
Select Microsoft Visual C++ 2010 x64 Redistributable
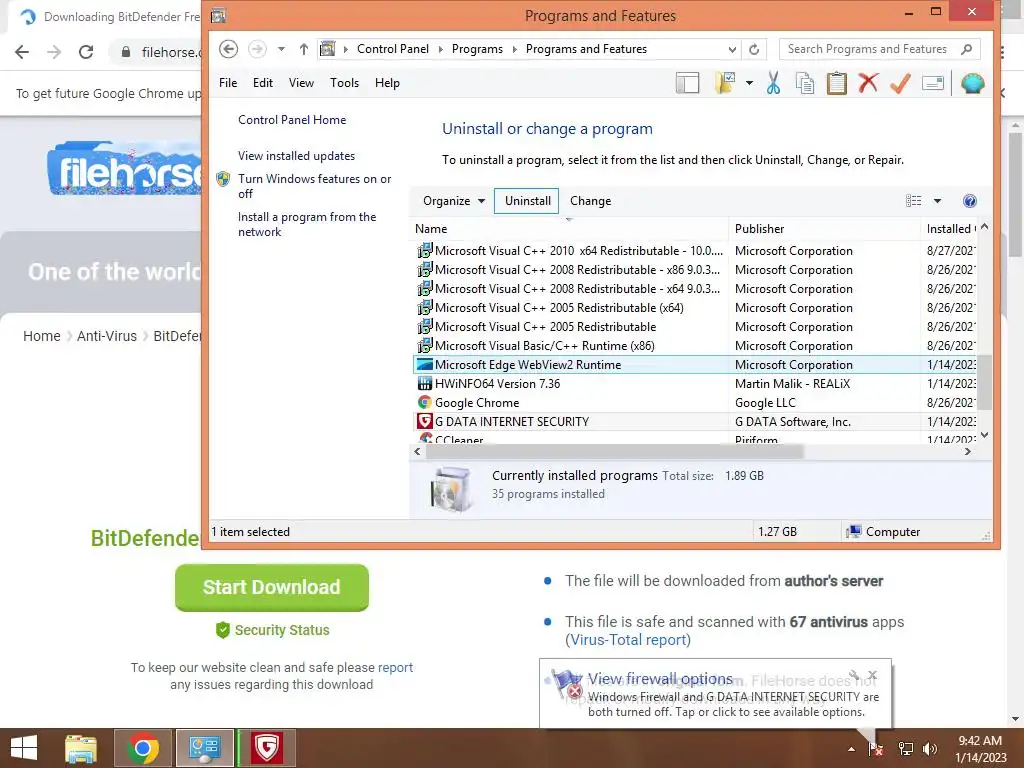coord(695,251)
